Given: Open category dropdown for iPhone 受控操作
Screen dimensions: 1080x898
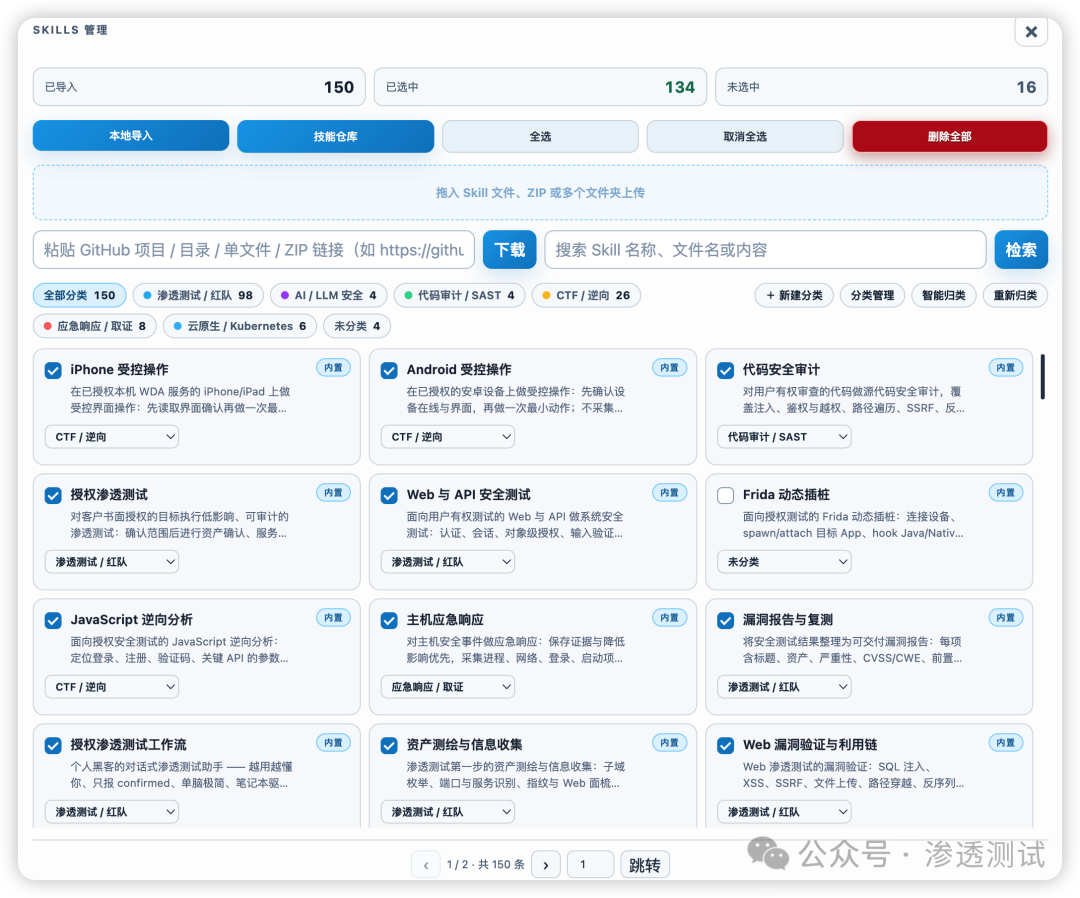Looking at the screenshot, I should click(112, 437).
